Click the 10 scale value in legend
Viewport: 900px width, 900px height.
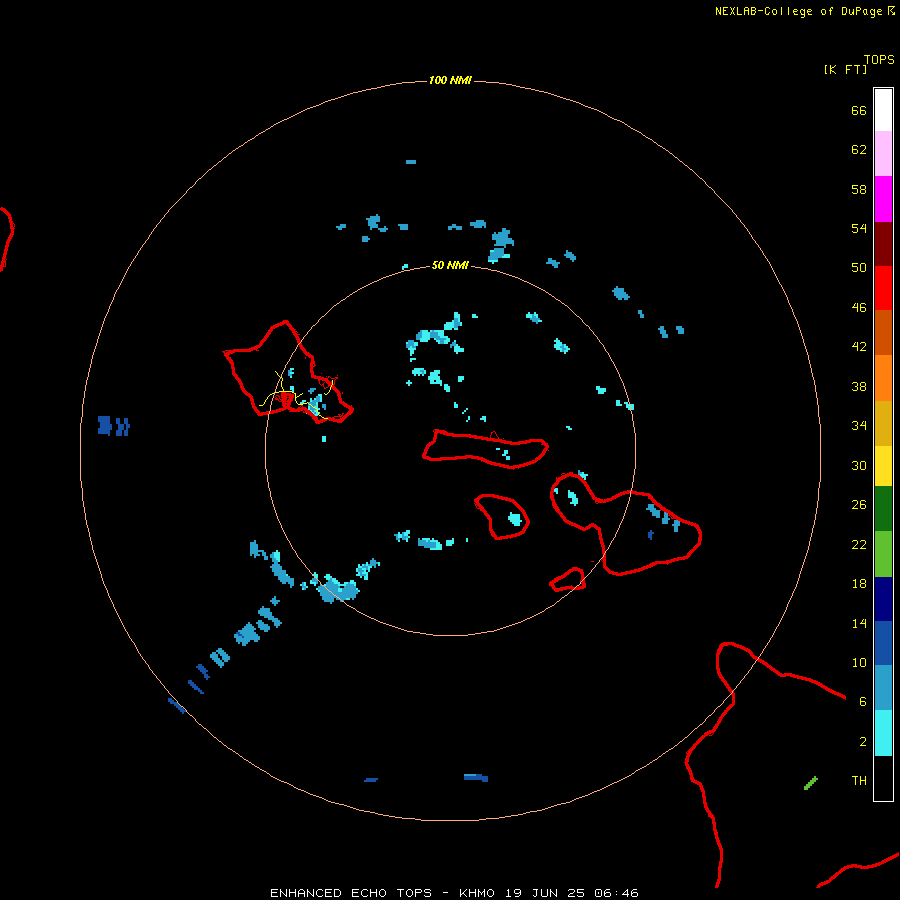pos(859,663)
